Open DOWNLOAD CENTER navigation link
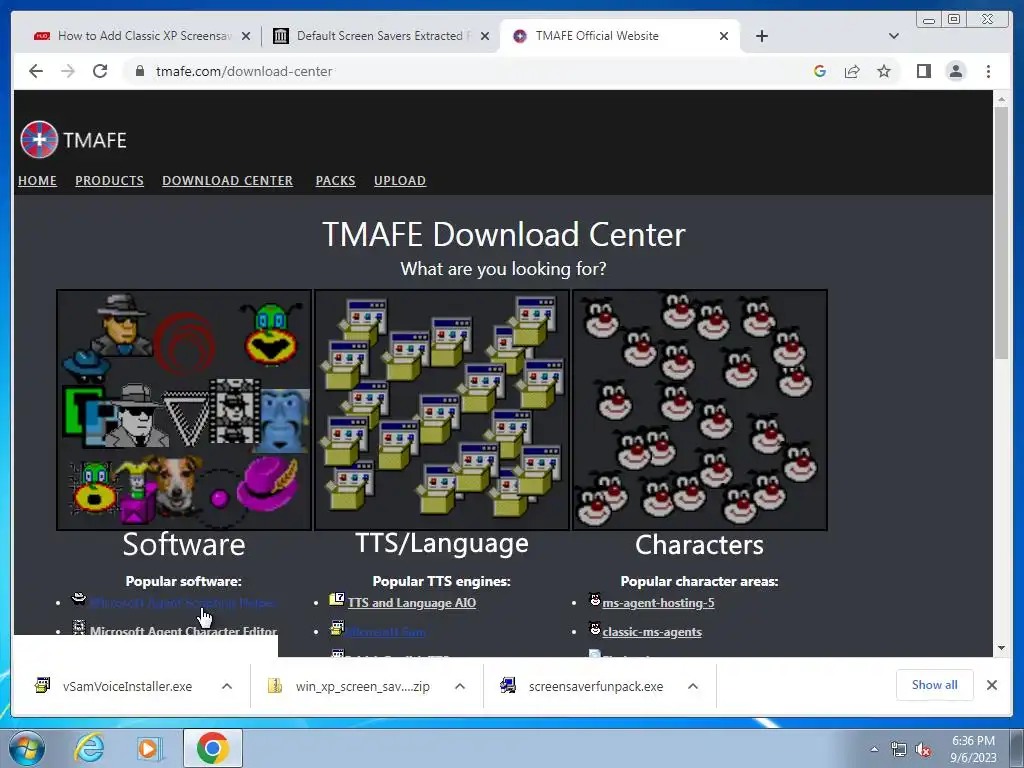The width and height of the screenshot is (1024, 768). coord(227,181)
